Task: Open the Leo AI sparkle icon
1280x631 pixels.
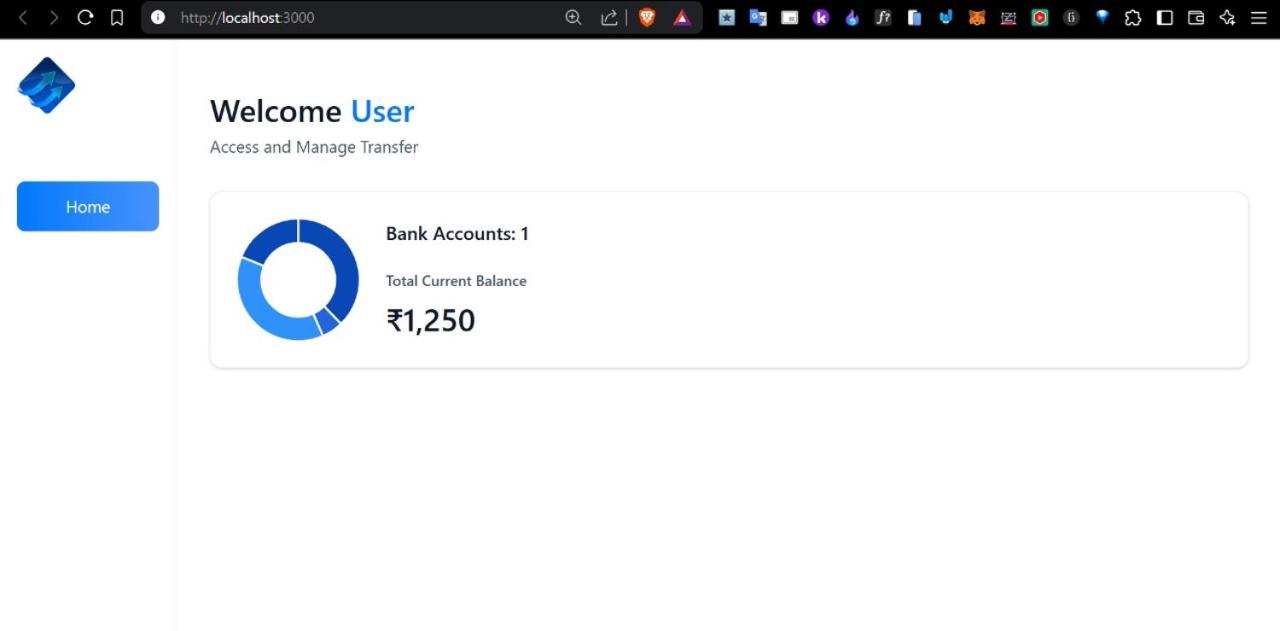Action: [x=1227, y=17]
